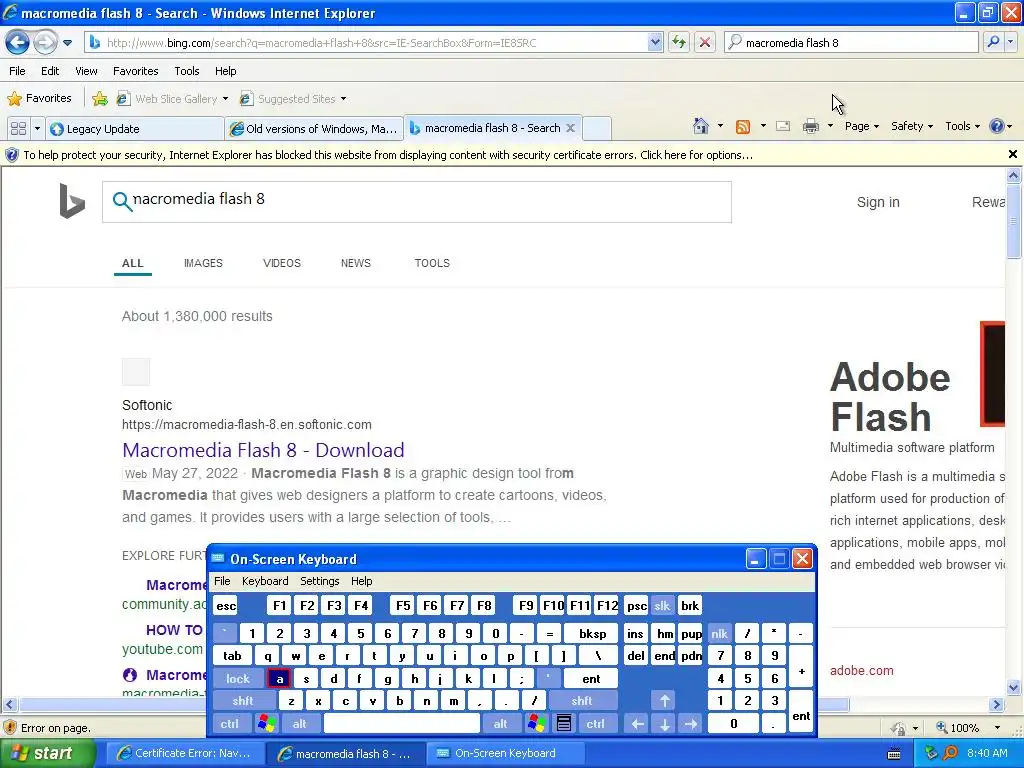Screen dimensions: 1024x768
Task: Open Help via blue question mark icon
Action: tap(997, 126)
